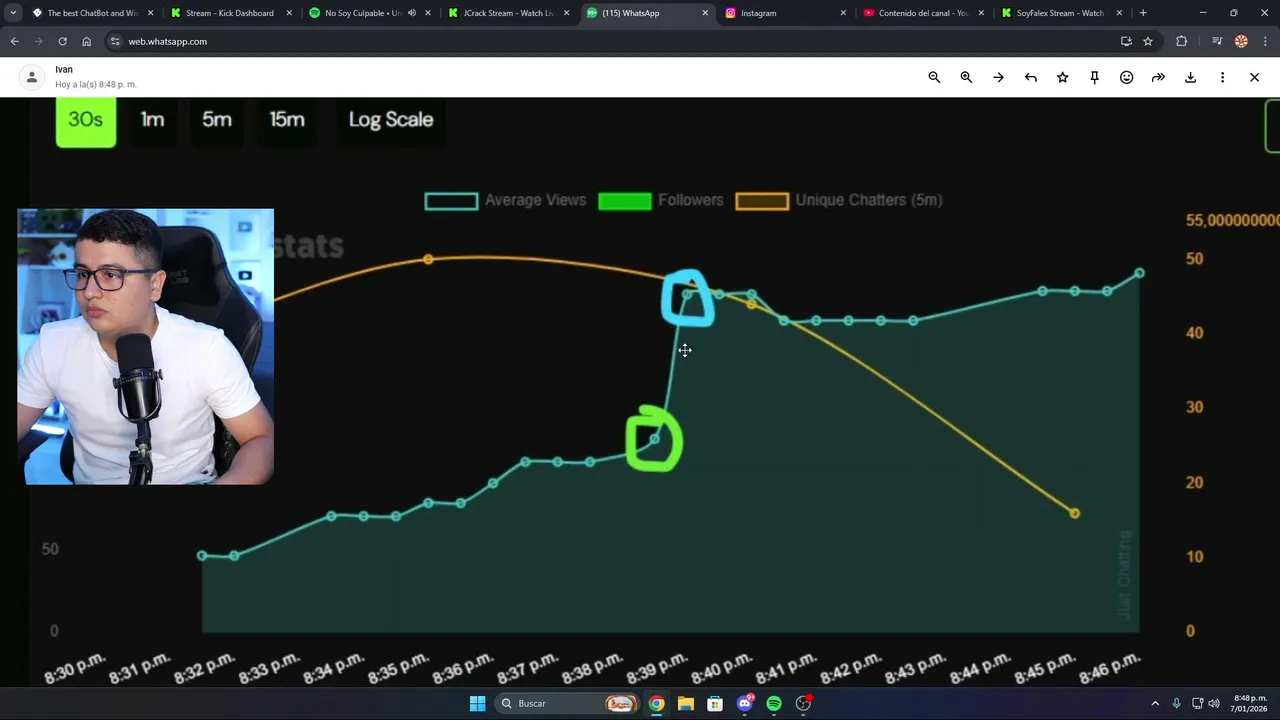Open volume settings from system tray
Screen dimensions: 1280x720
click(x=1213, y=703)
